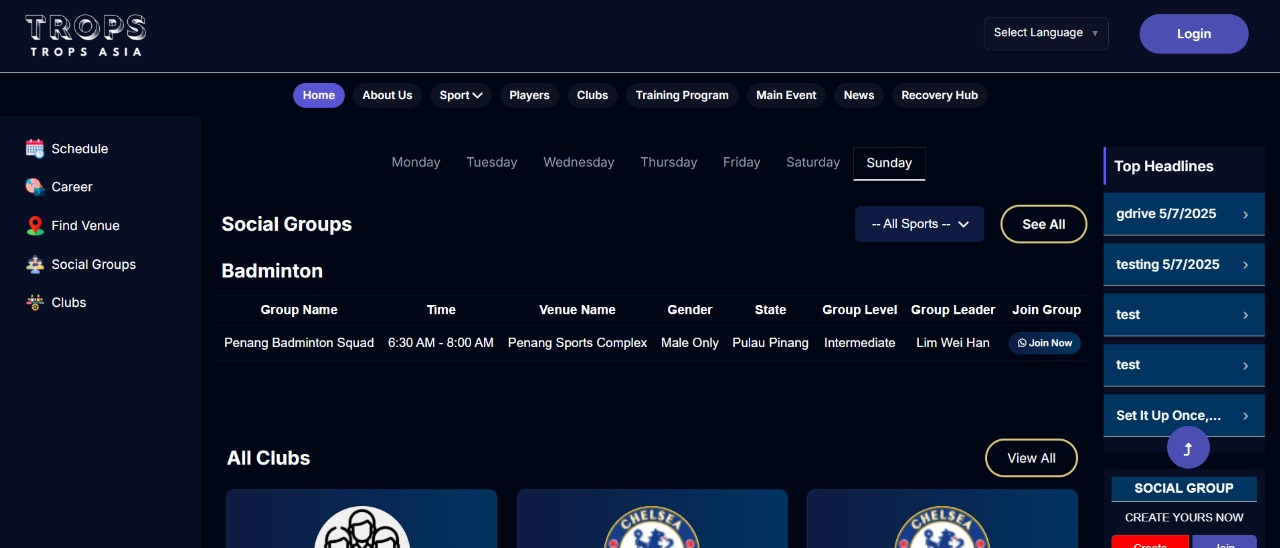
Task: Click the Schedule calendar icon in sidebar
Action: tap(35, 149)
